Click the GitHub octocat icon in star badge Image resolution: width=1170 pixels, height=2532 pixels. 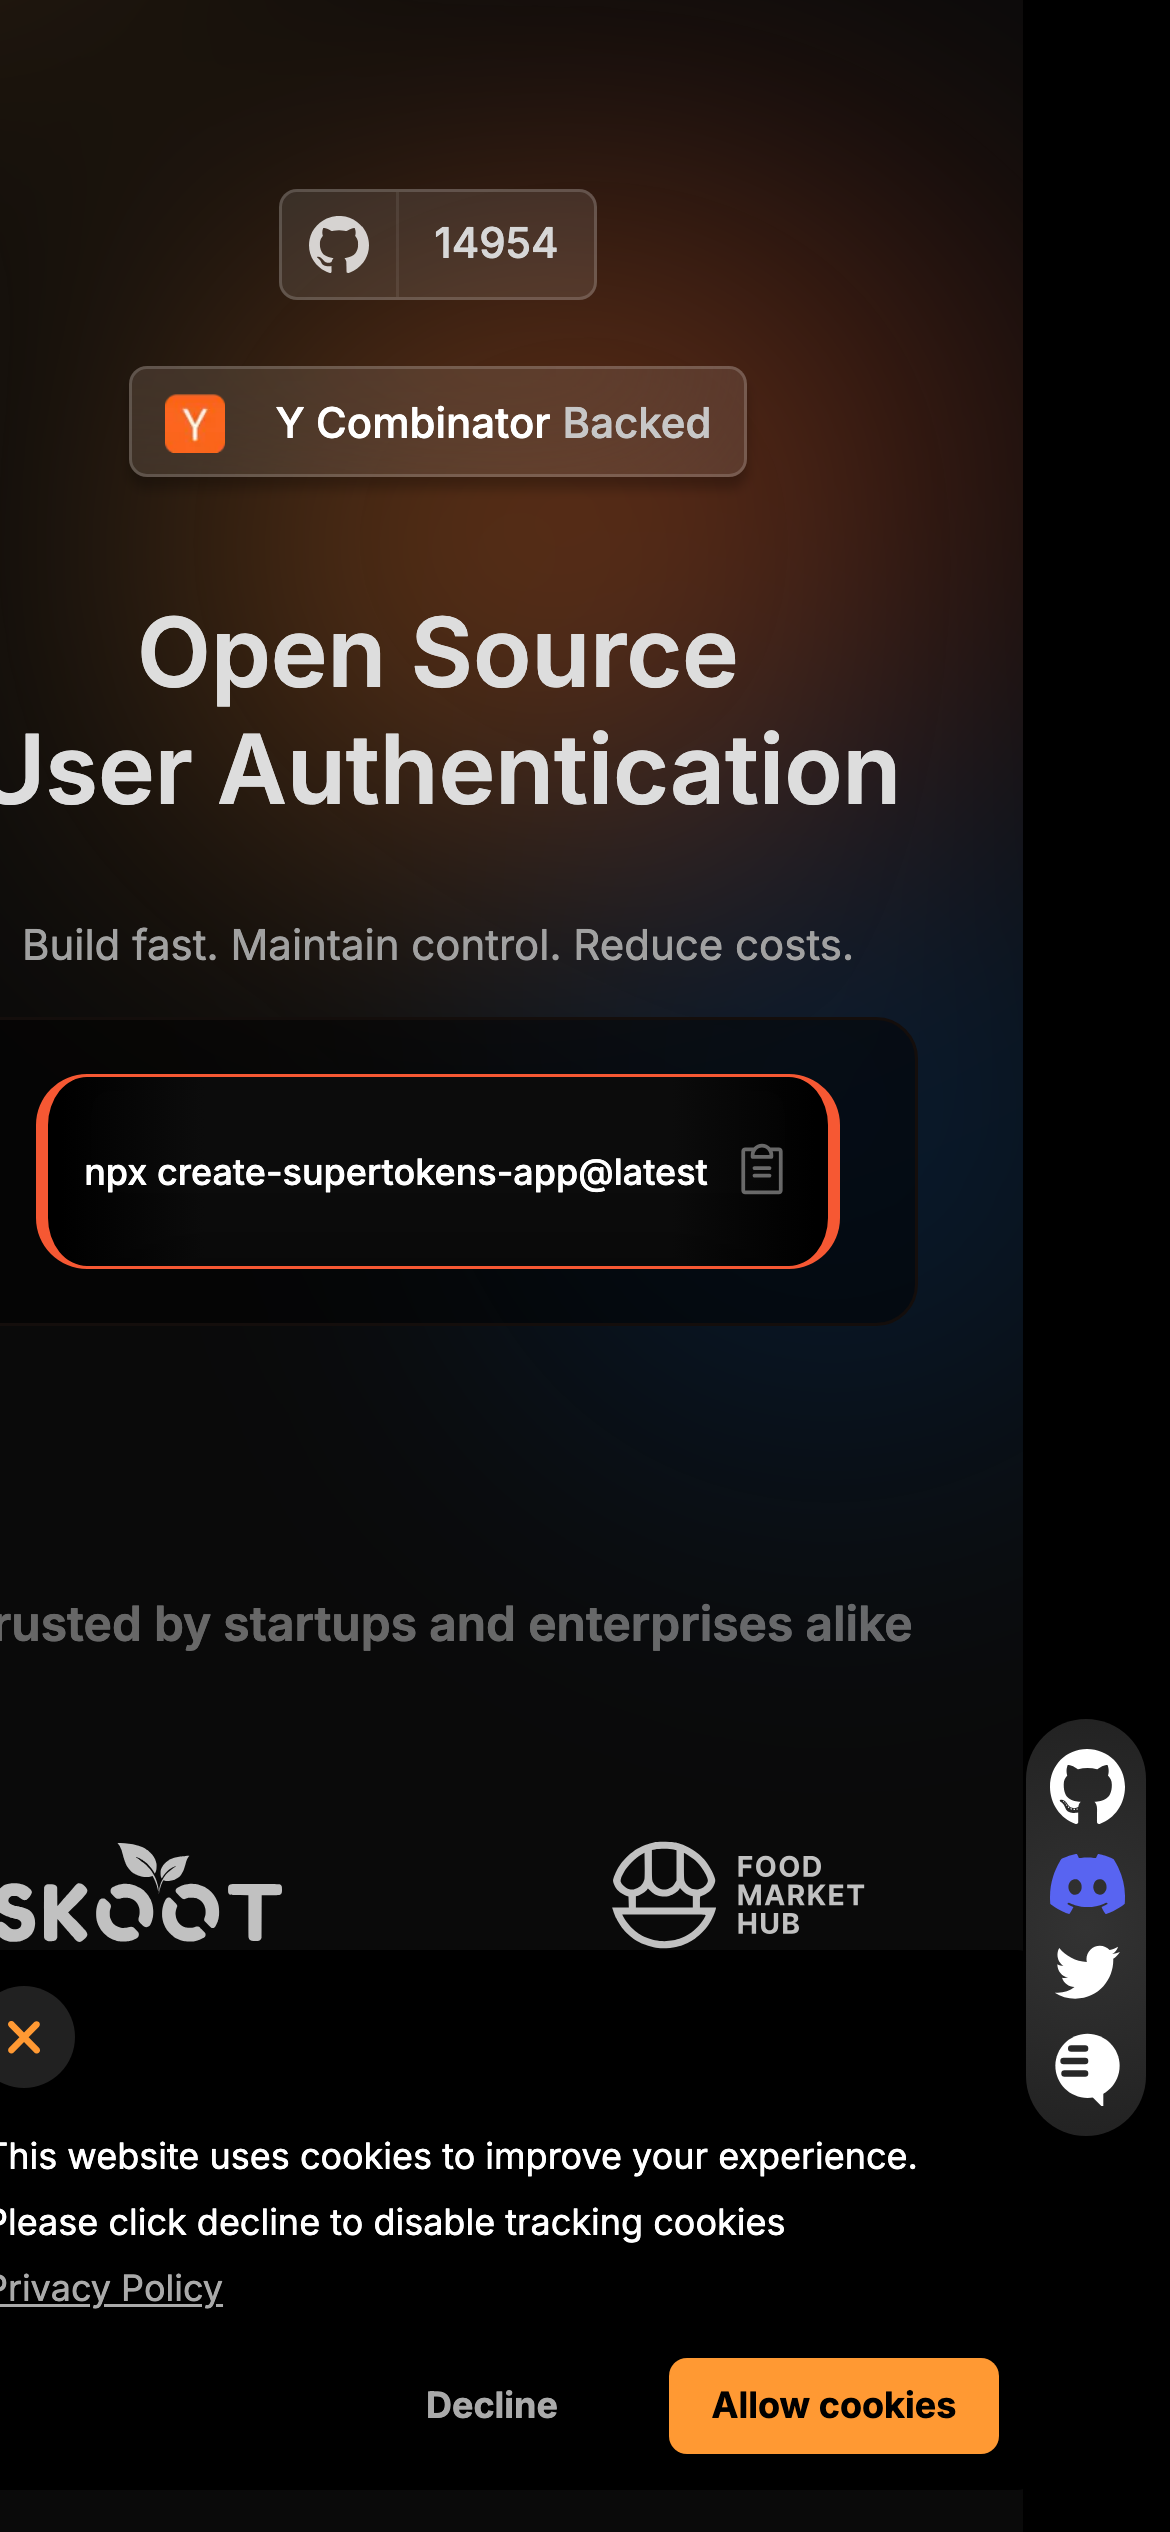[339, 245]
